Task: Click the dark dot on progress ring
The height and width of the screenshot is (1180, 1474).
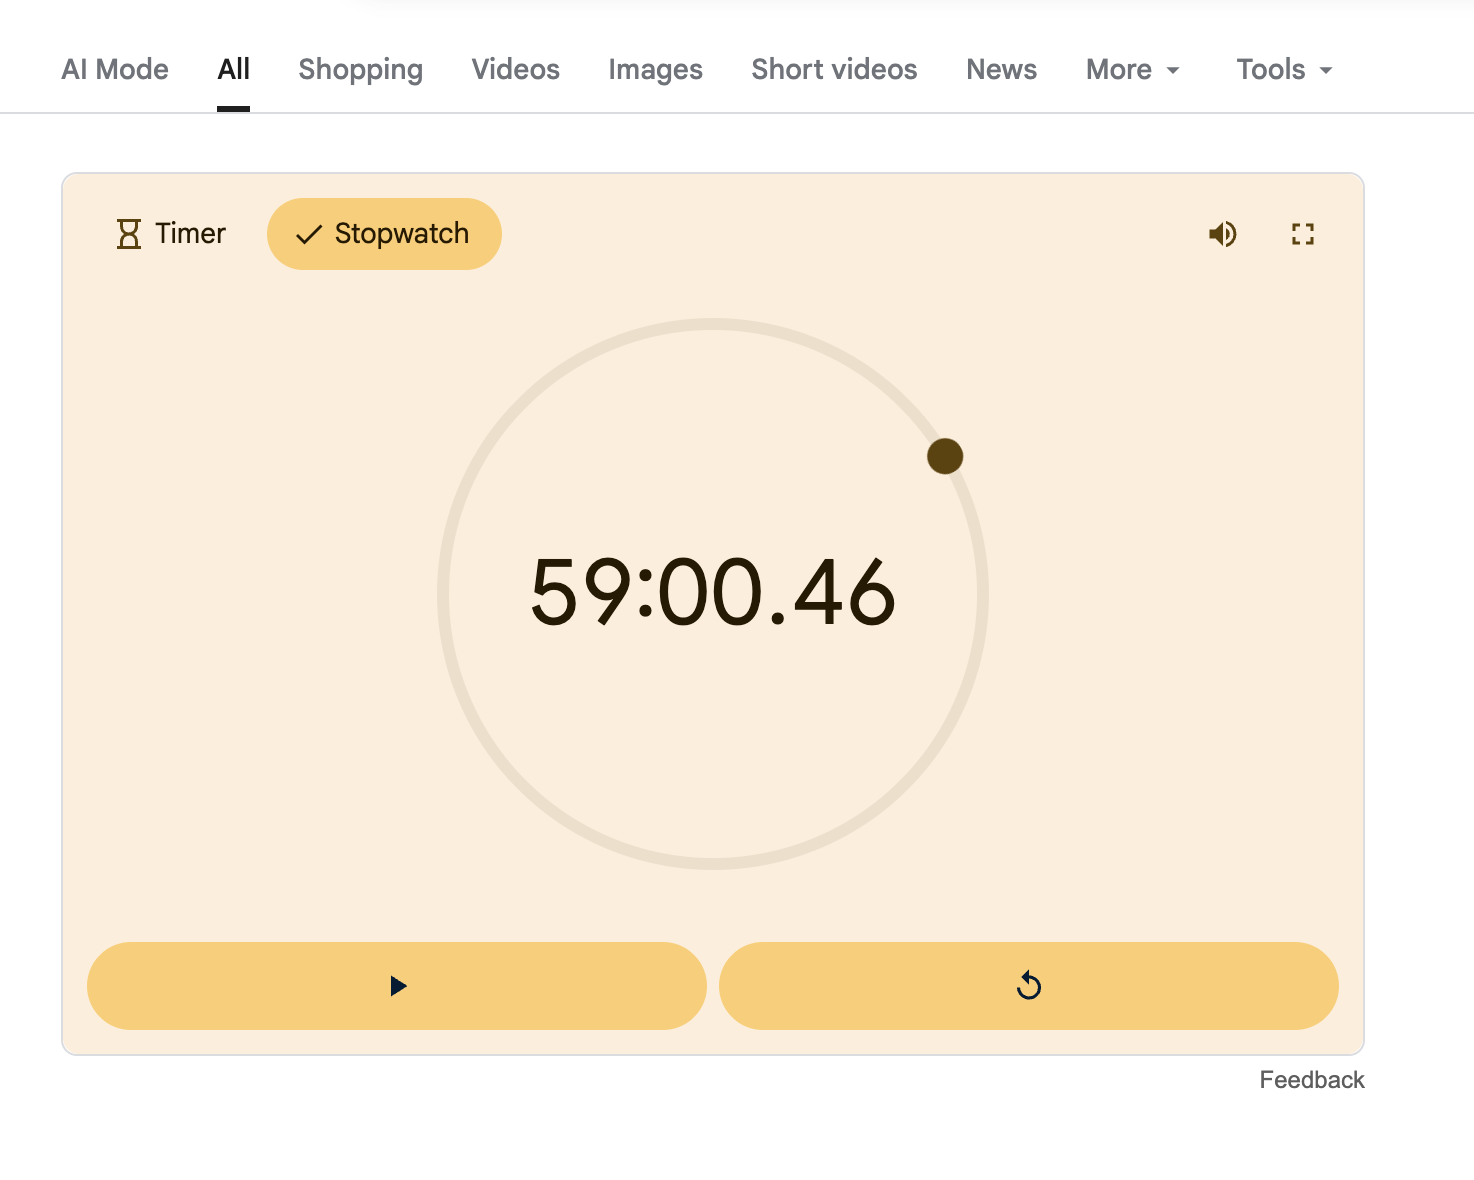Action: click(945, 456)
